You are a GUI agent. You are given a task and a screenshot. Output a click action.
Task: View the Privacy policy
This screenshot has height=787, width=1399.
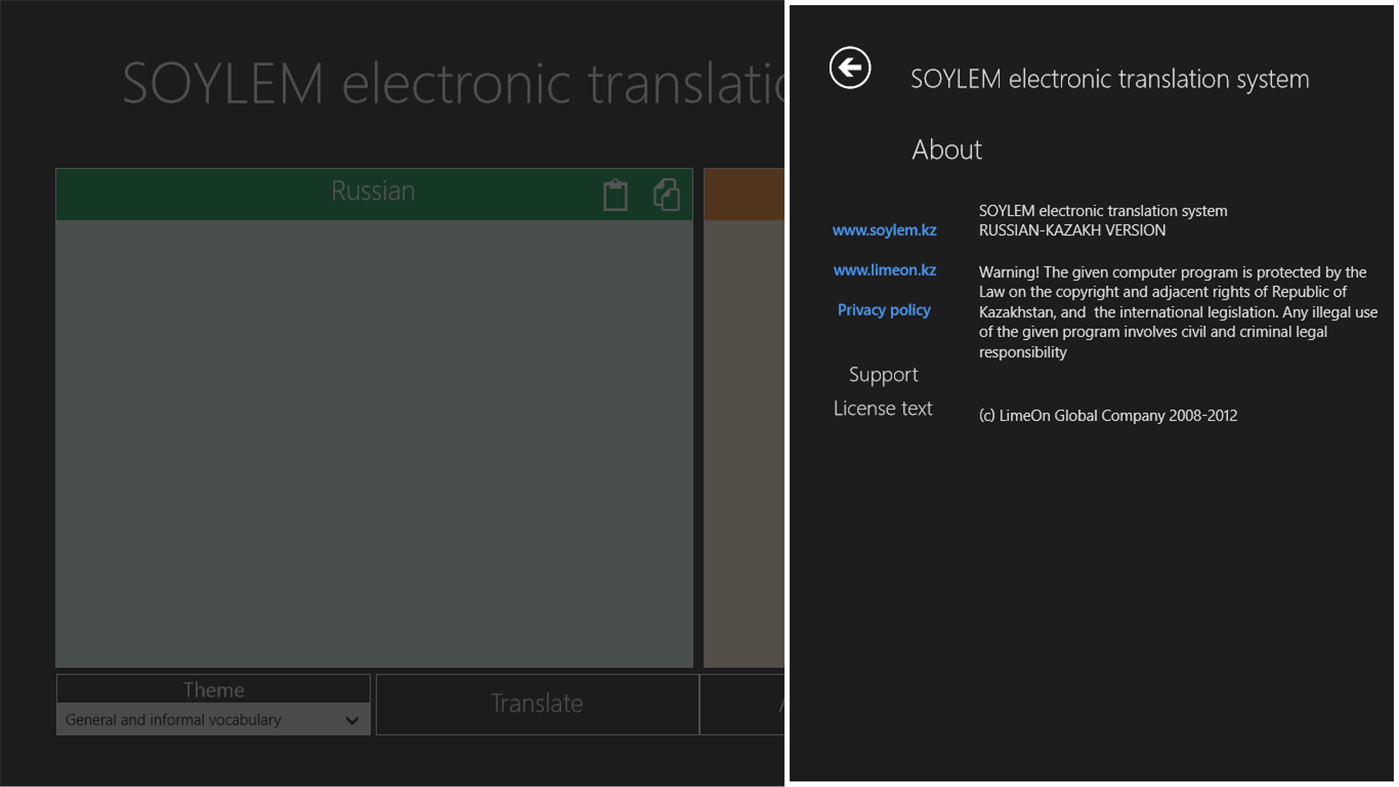click(x=883, y=310)
